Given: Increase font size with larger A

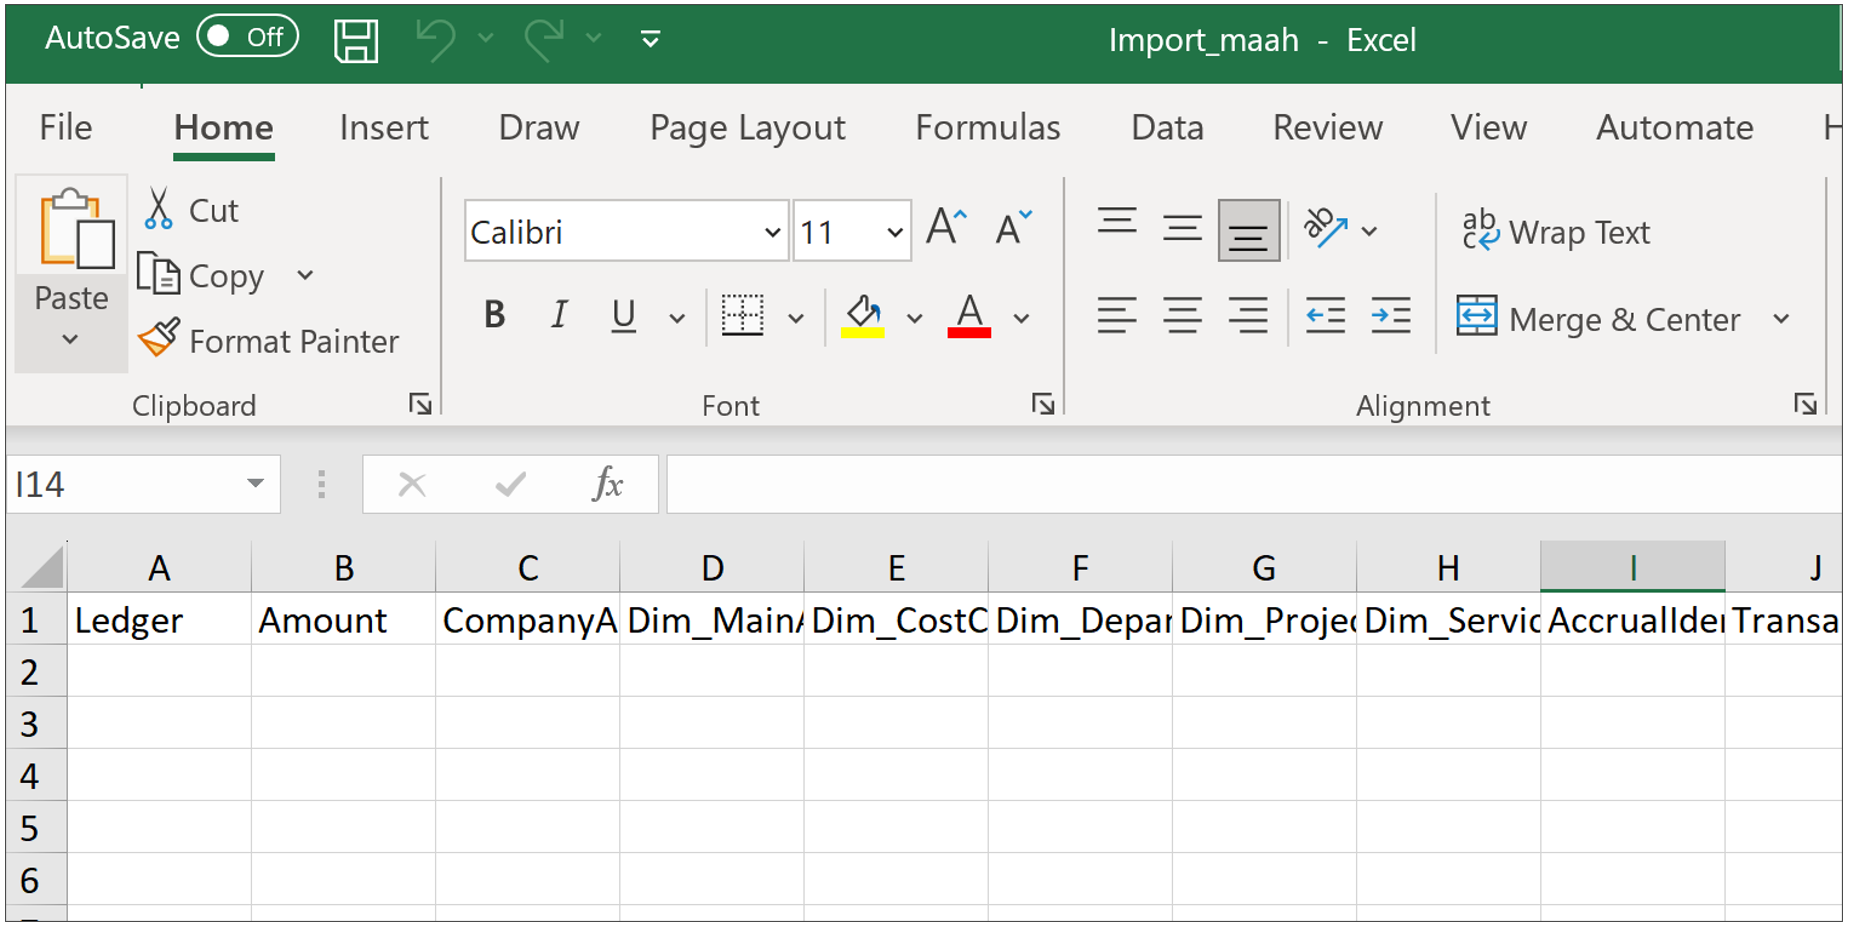Looking at the screenshot, I should pyautogui.click(x=946, y=228).
